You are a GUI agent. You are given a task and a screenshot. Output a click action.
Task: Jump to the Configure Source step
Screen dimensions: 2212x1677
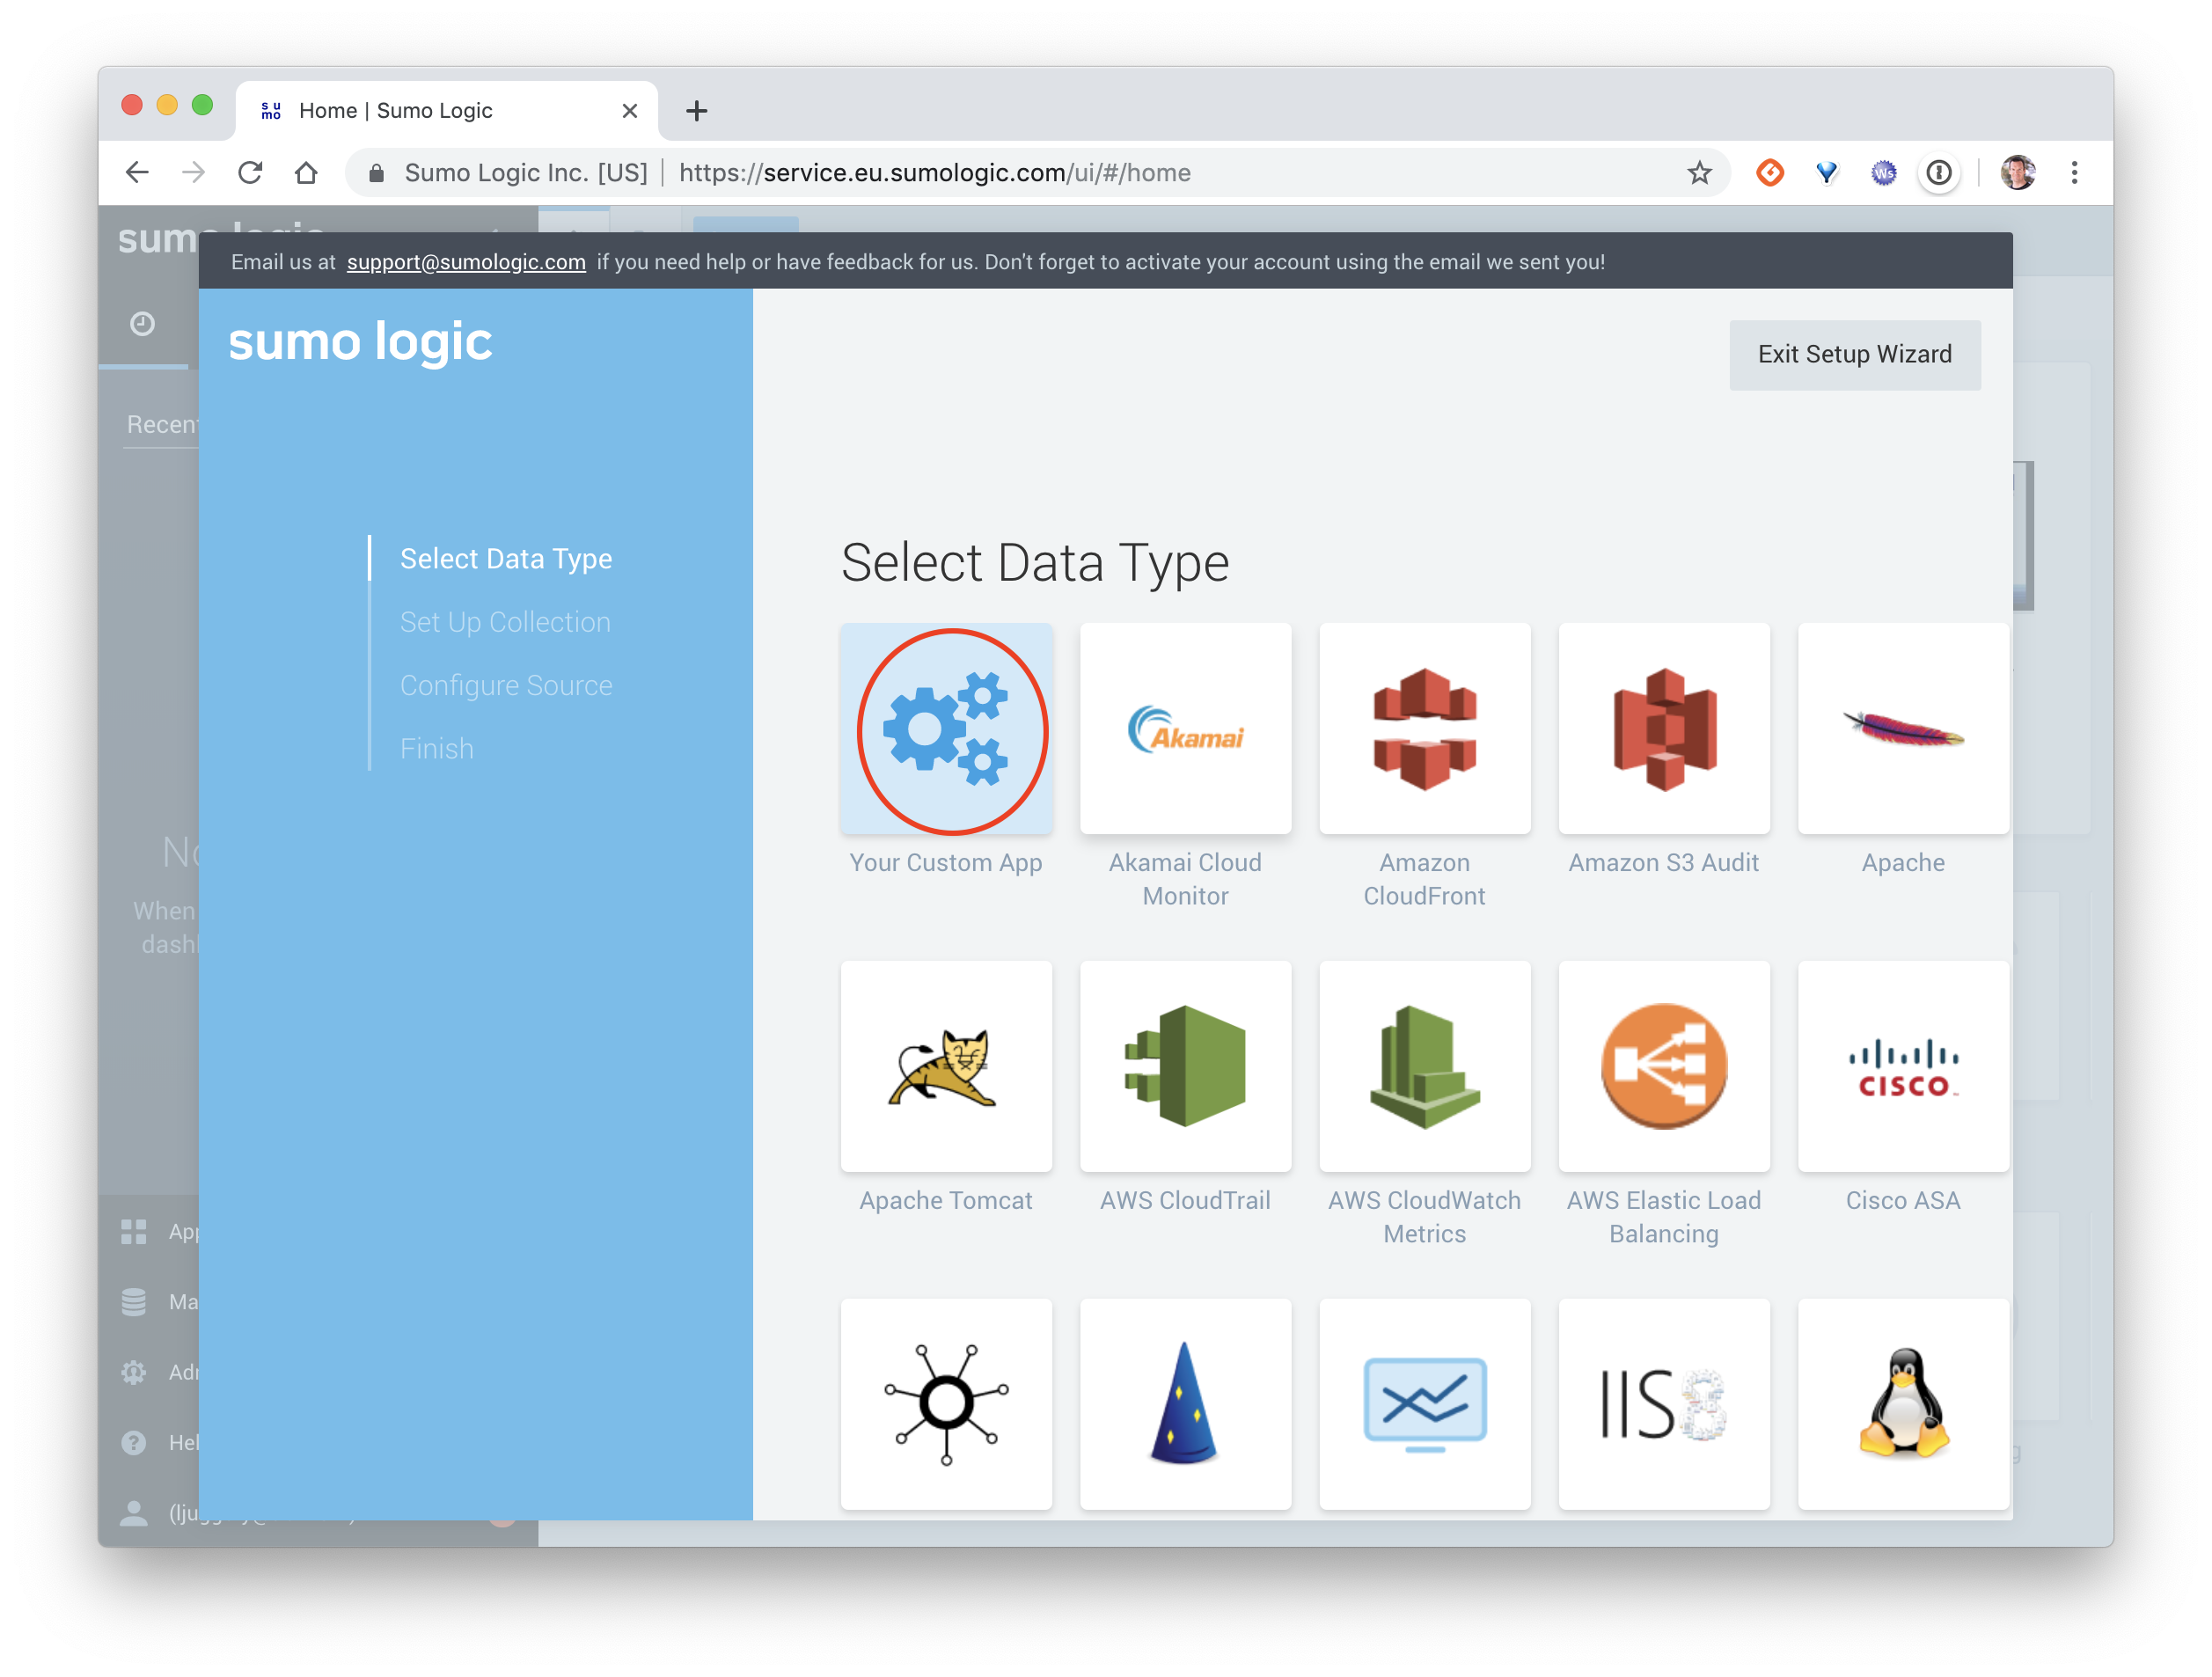point(506,685)
